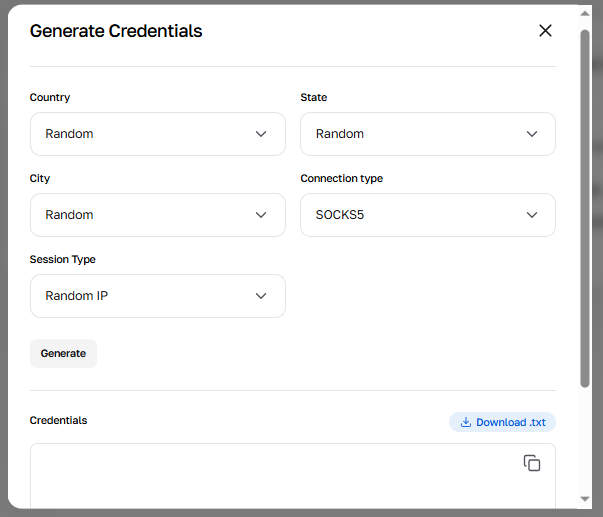Click the download arrow icon beside Download .txt
The image size is (603, 517).
coord(466,422)
